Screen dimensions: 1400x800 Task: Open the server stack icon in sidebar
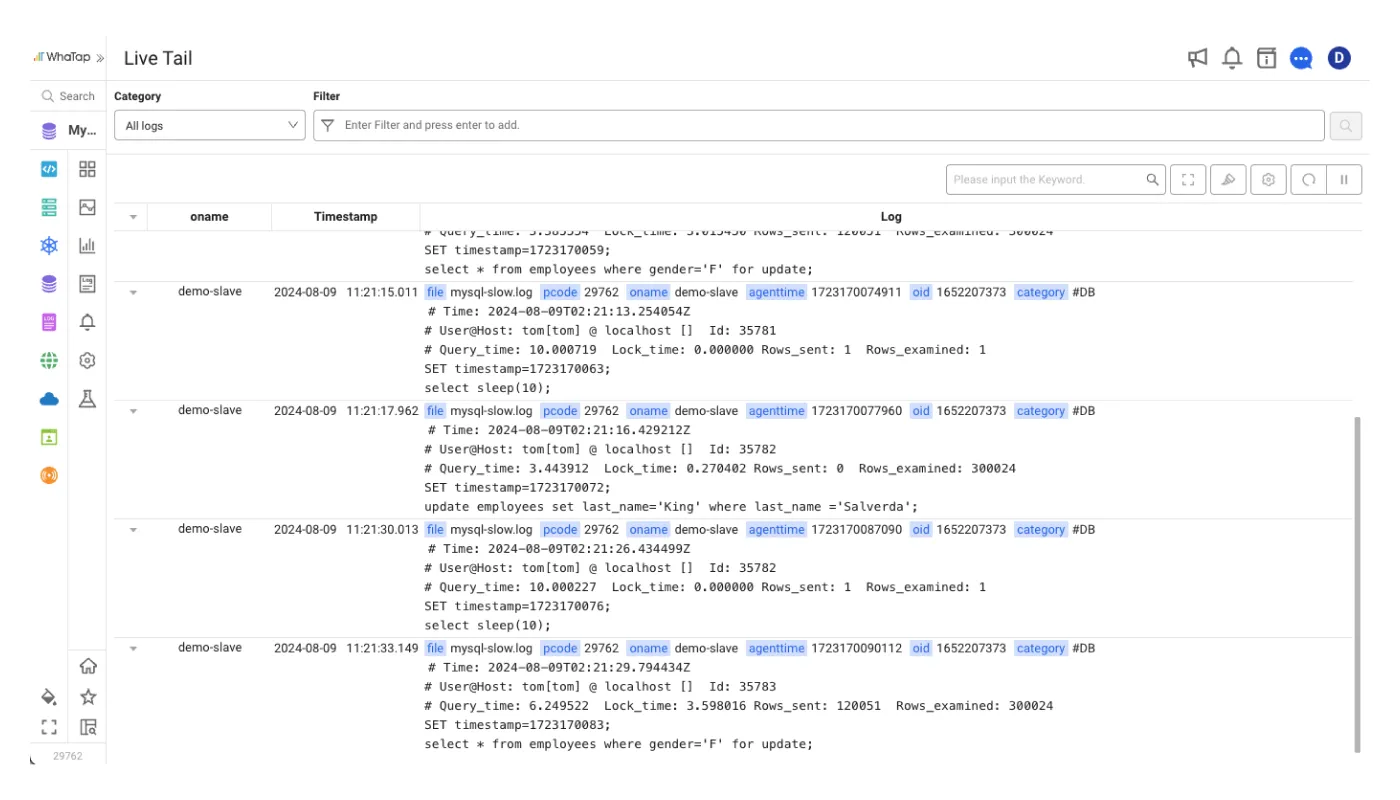(x=49, y=207)
